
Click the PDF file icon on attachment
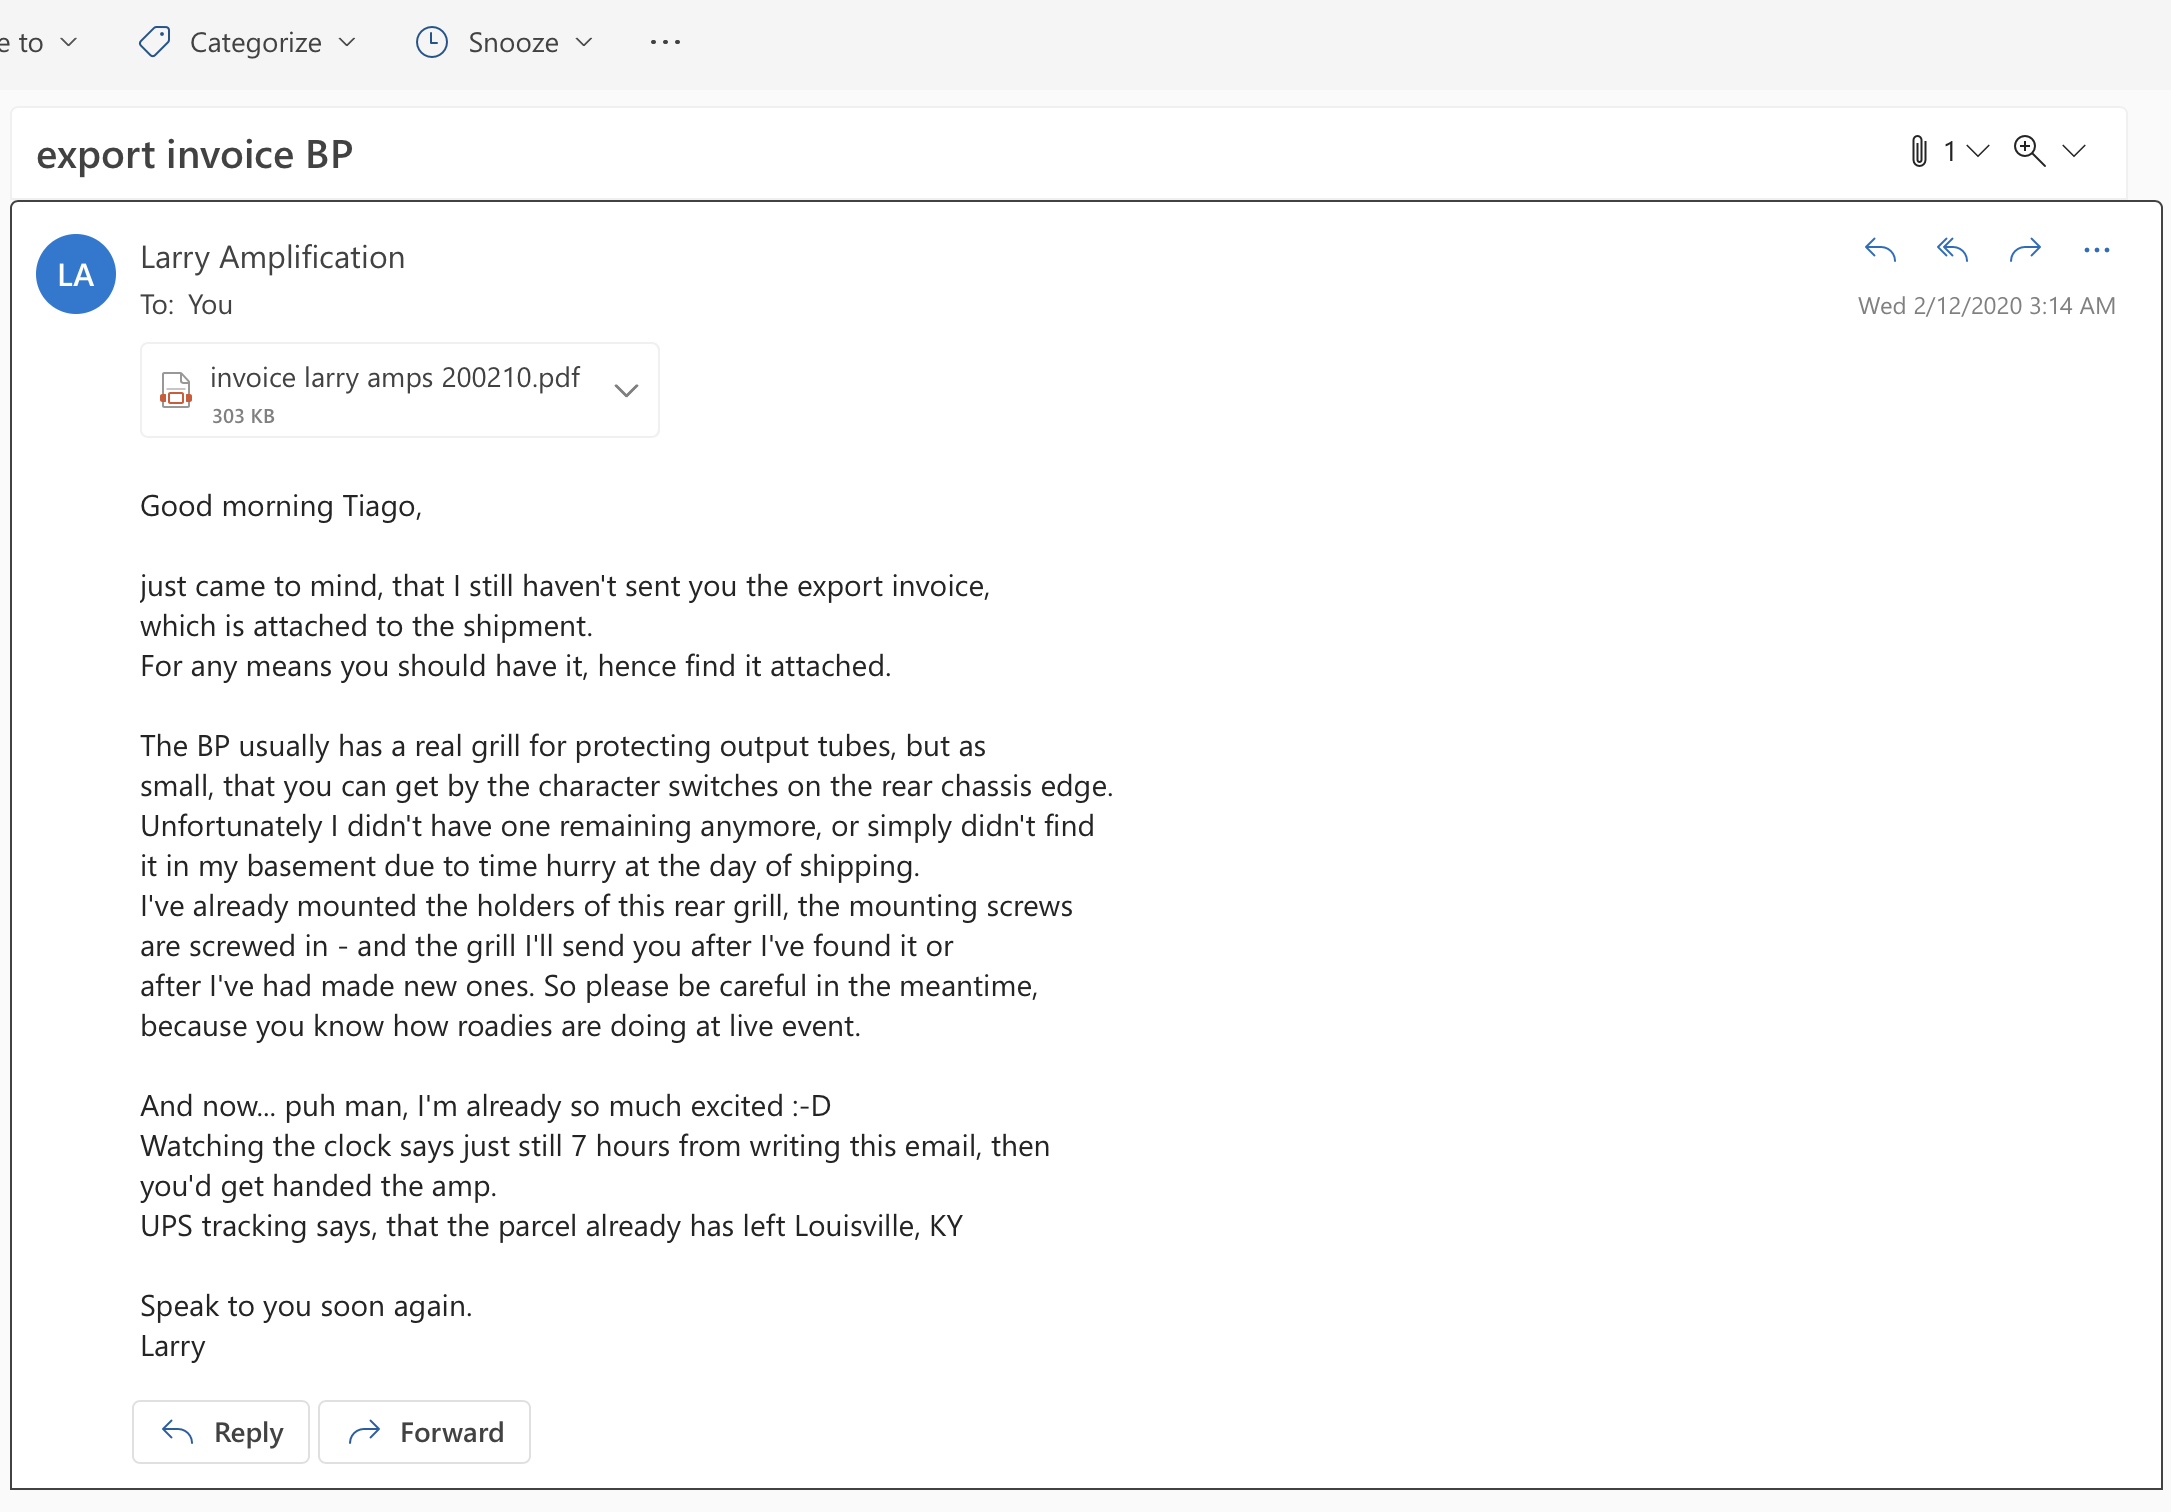point(176,389)
